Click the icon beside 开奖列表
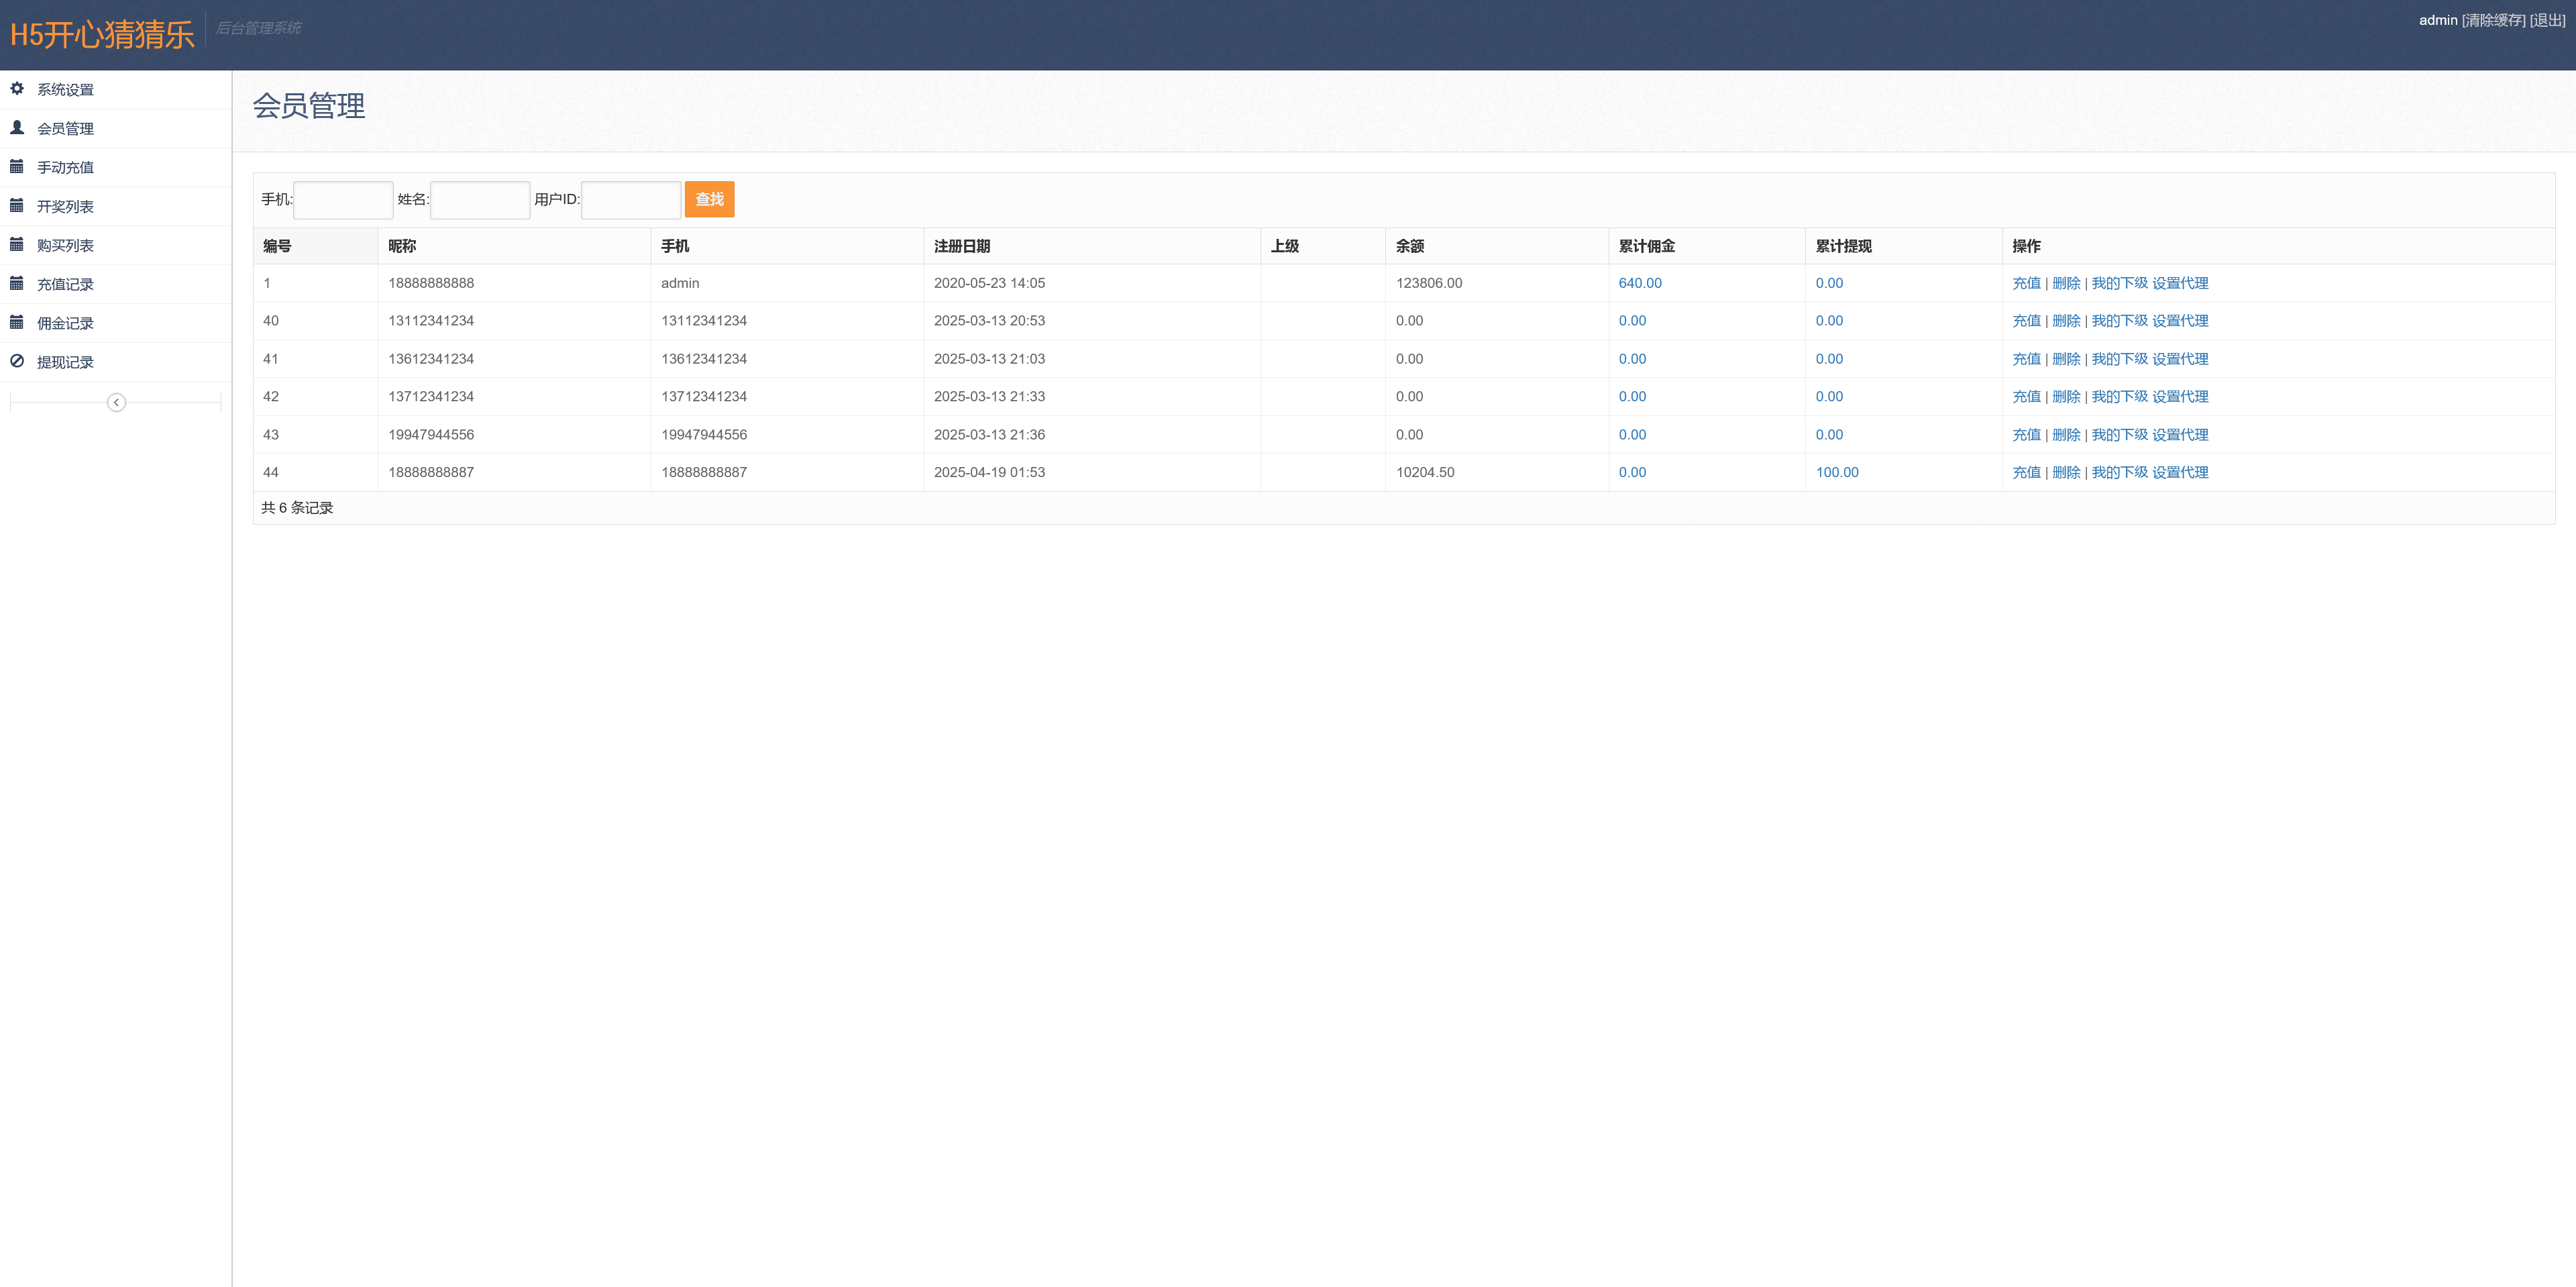This screenshot has width=2576, height=1287. click(17, 206)
